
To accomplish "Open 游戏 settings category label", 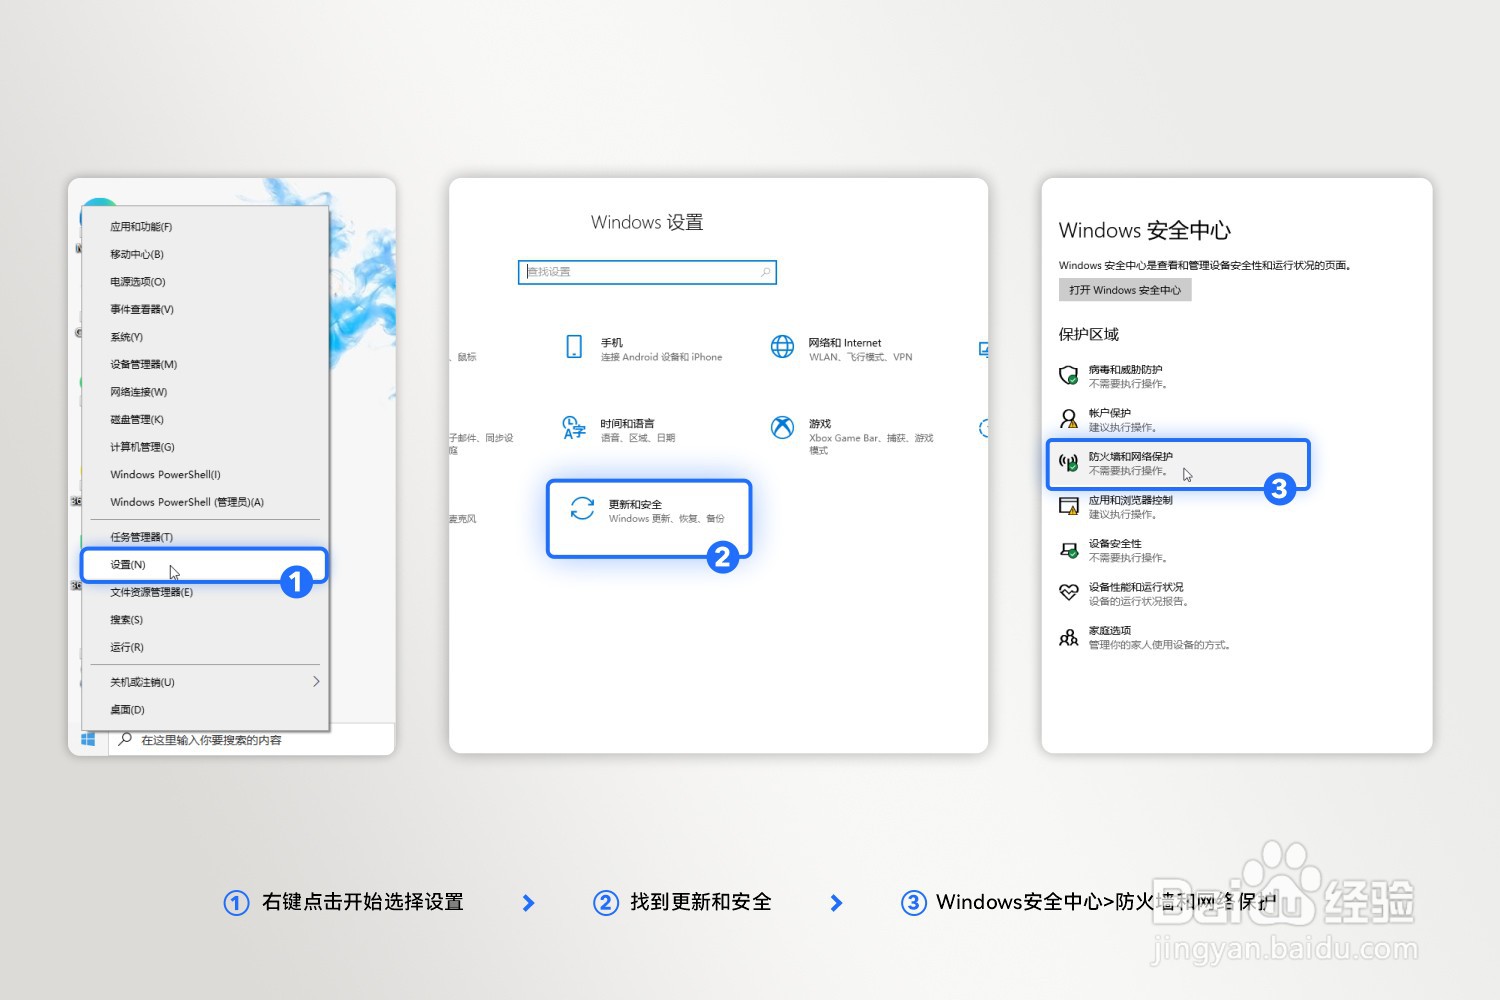I will click(x=820, y=424).
